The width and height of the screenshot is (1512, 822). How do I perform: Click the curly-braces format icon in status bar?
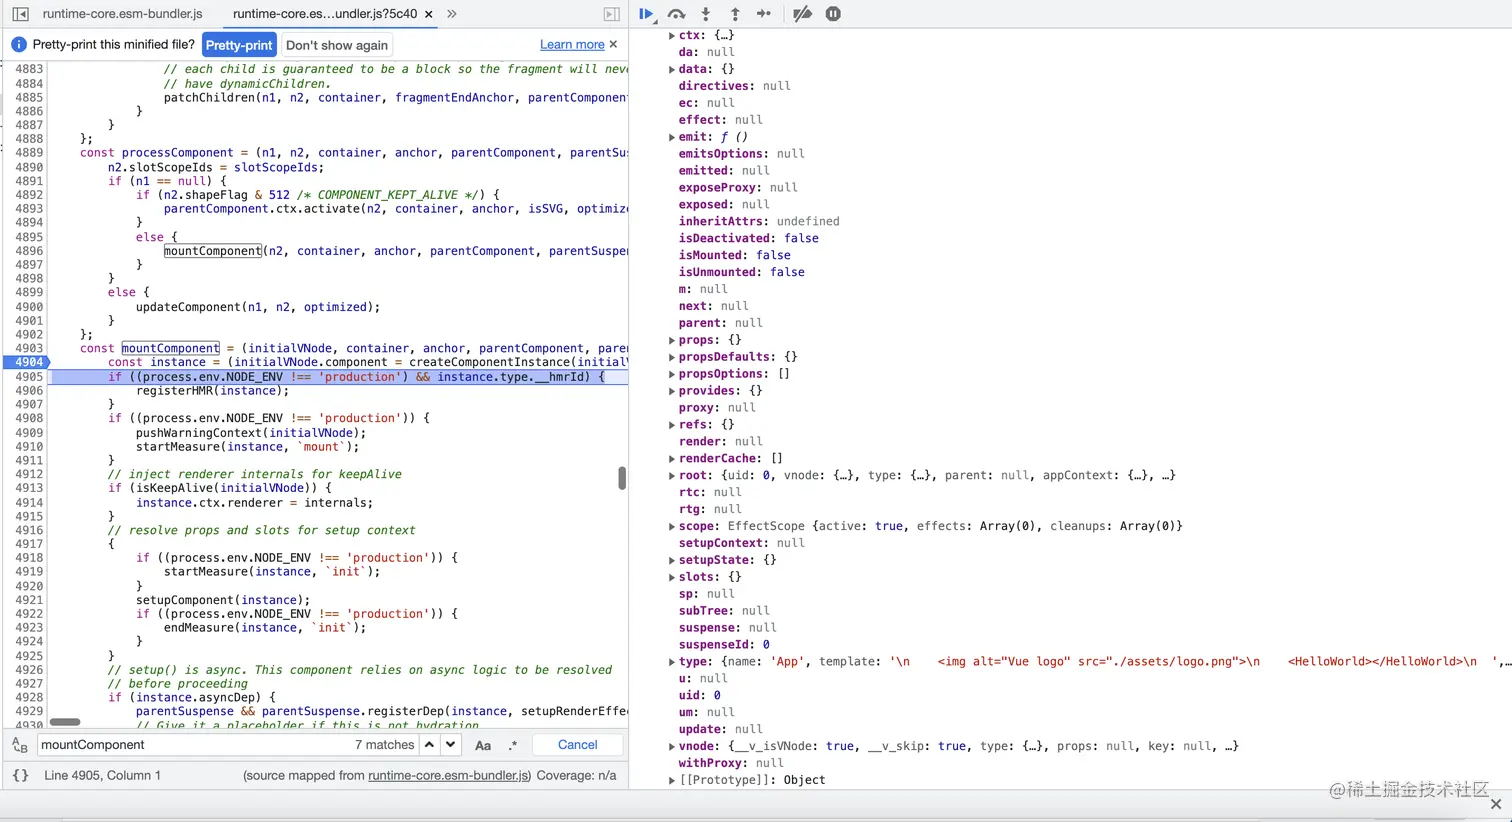click(20, 775)
